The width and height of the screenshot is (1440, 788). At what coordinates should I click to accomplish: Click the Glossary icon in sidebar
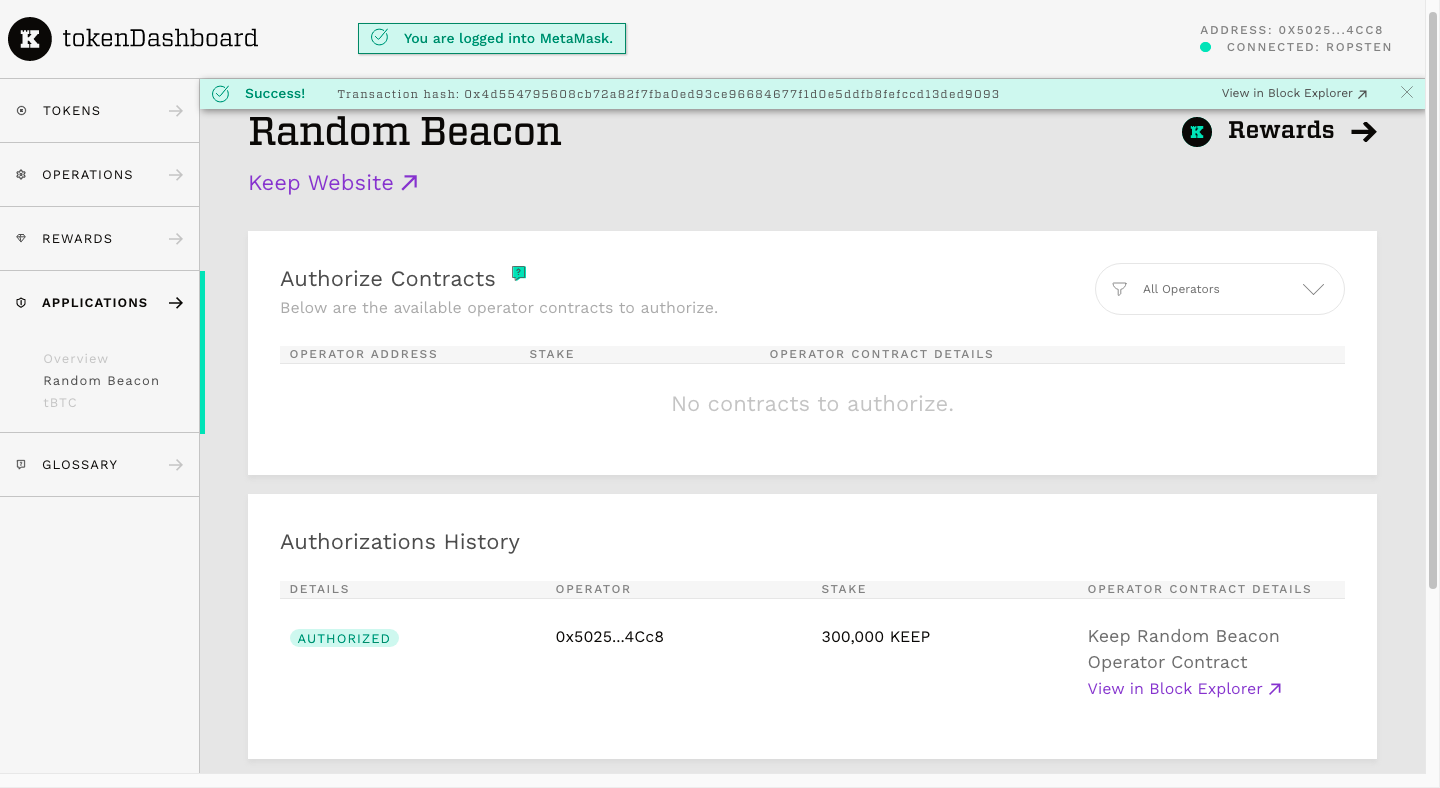click(22, 465)
